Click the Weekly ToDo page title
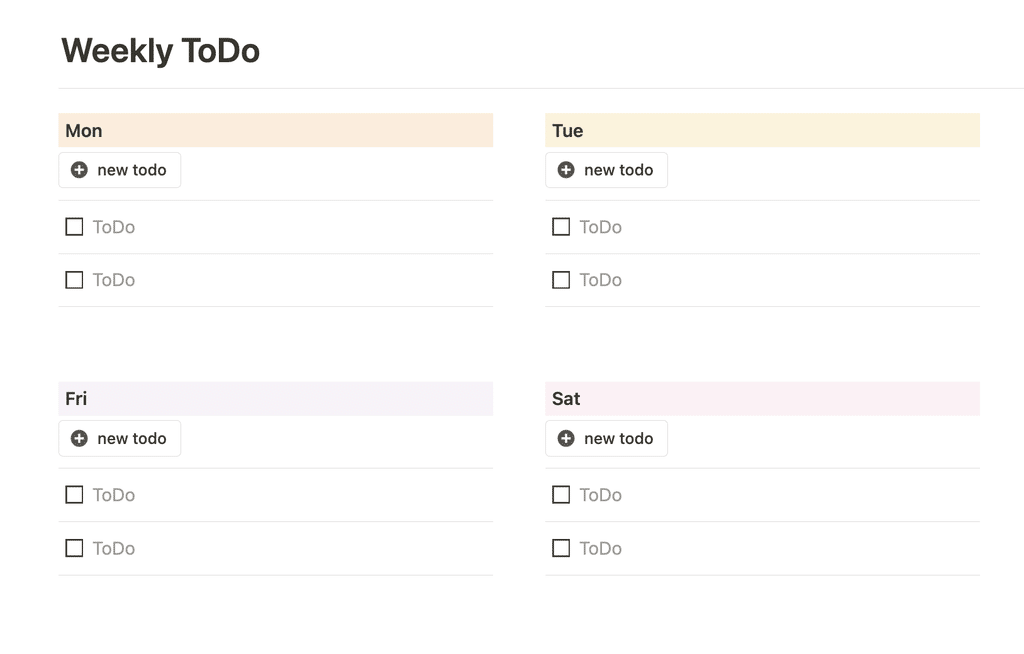Screen dimensions: 1024x654 [x=161, y=51]
